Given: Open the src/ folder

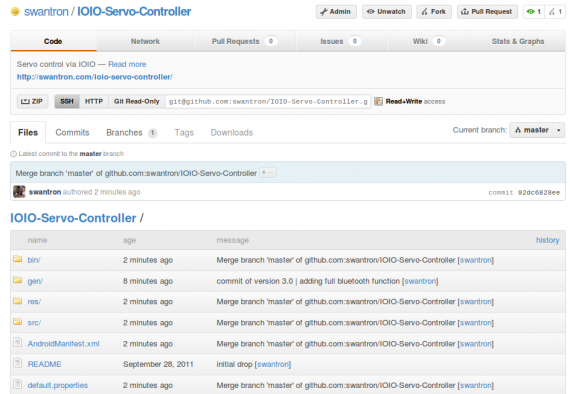Looking at the screenshot, I should coord(34,323).
